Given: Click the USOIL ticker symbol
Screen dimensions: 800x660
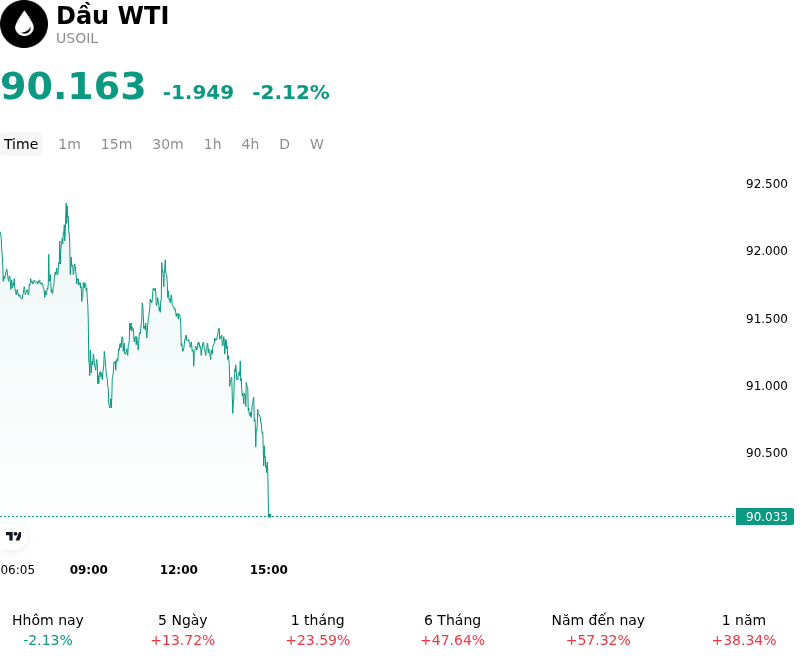Looking at the screenshot, I should 77,38.
